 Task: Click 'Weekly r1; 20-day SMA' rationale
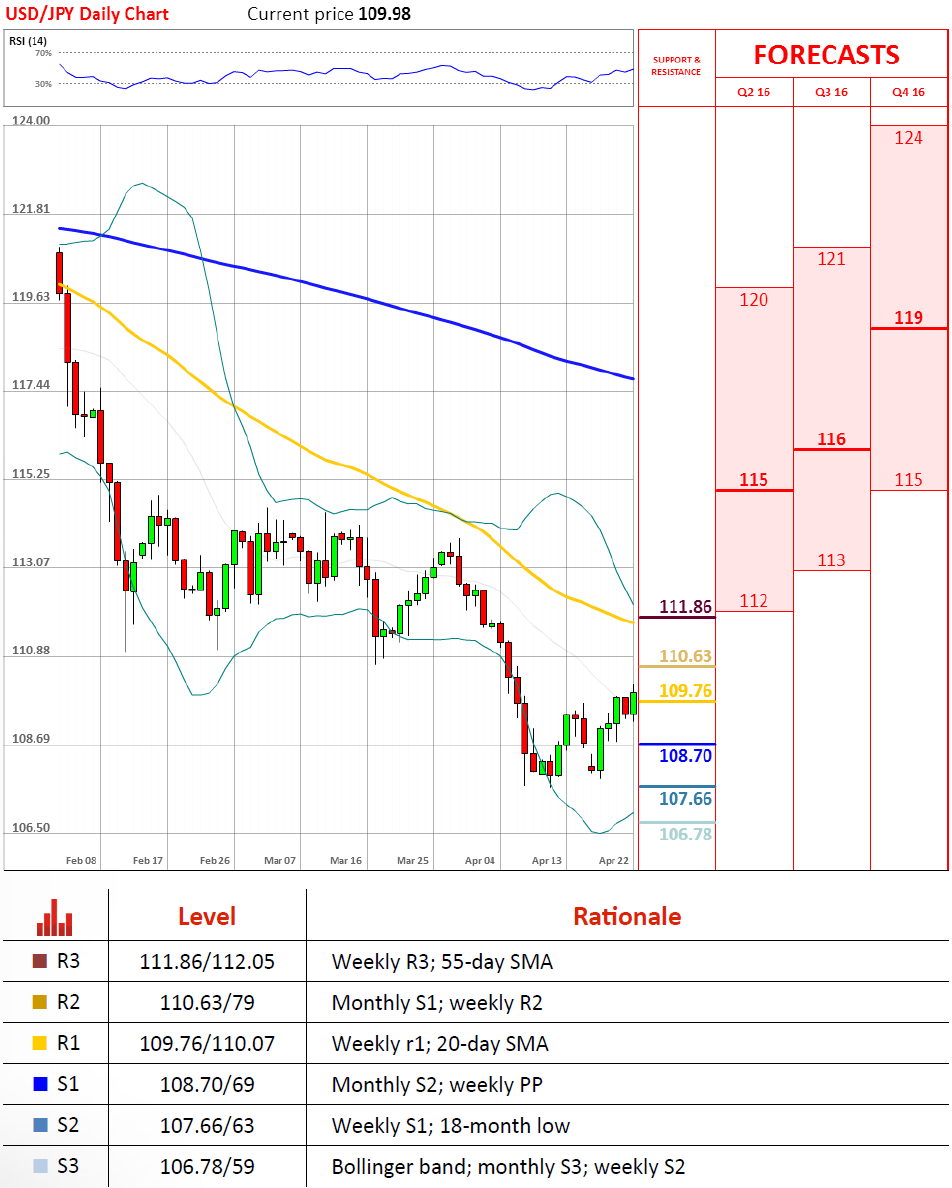coord(440,1043)
